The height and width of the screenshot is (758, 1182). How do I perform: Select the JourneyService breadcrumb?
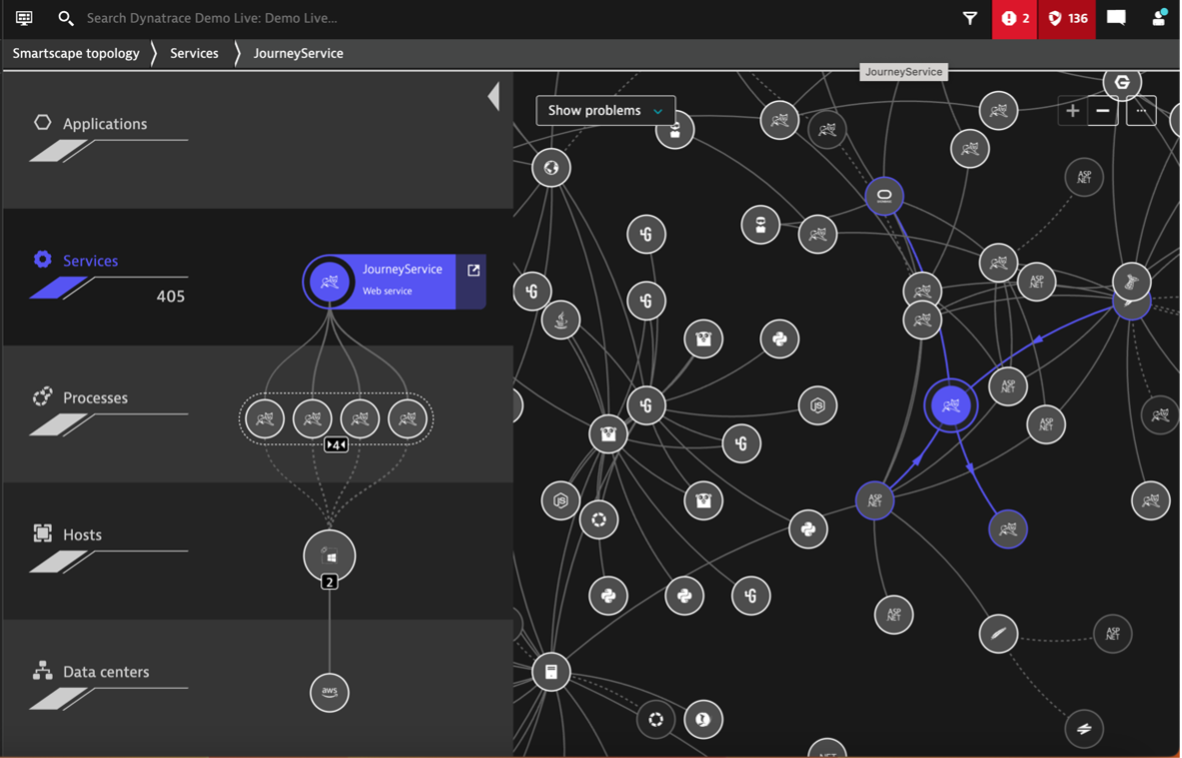click(x=298, y=53)
